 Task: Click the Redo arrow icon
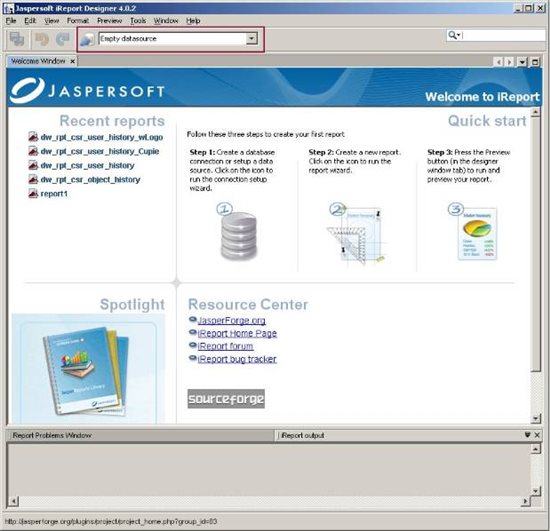(63, 39)
